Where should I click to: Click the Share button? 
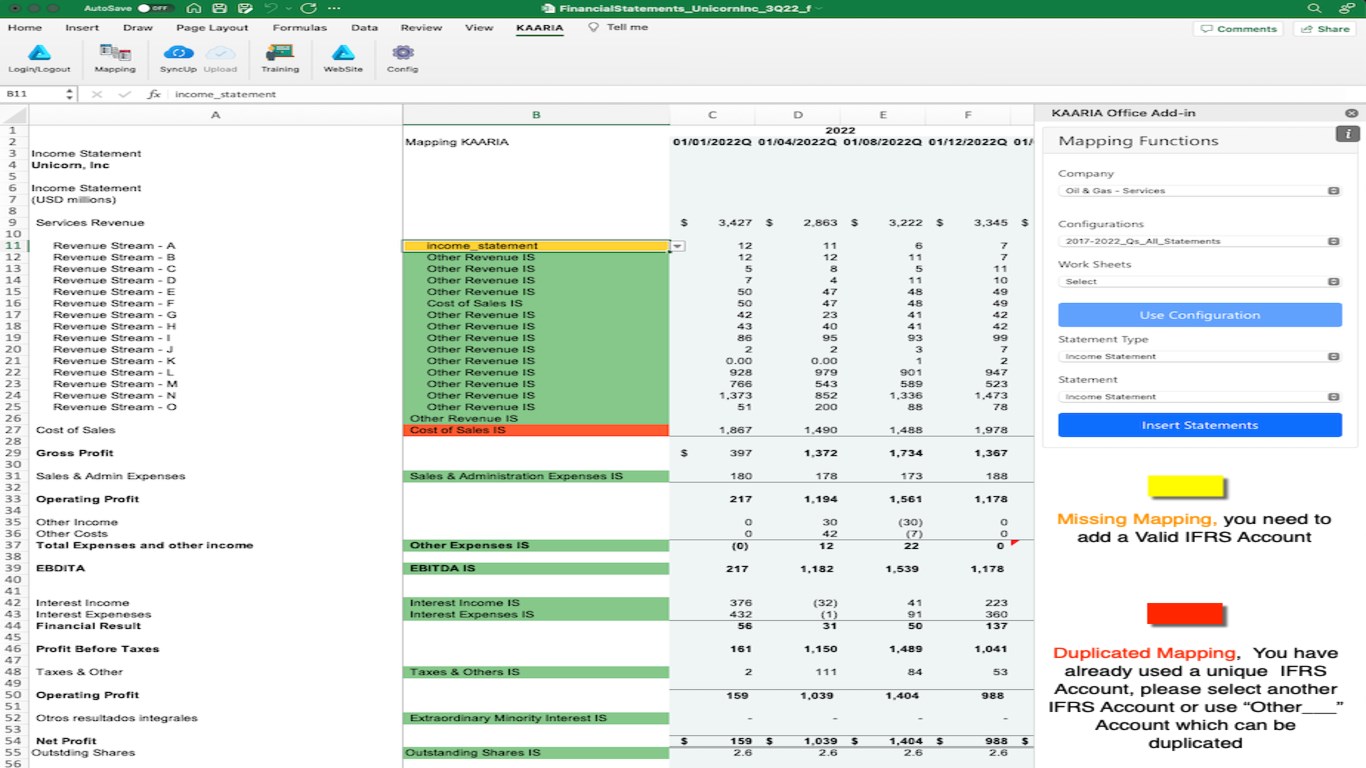(x=1324, y=29)
